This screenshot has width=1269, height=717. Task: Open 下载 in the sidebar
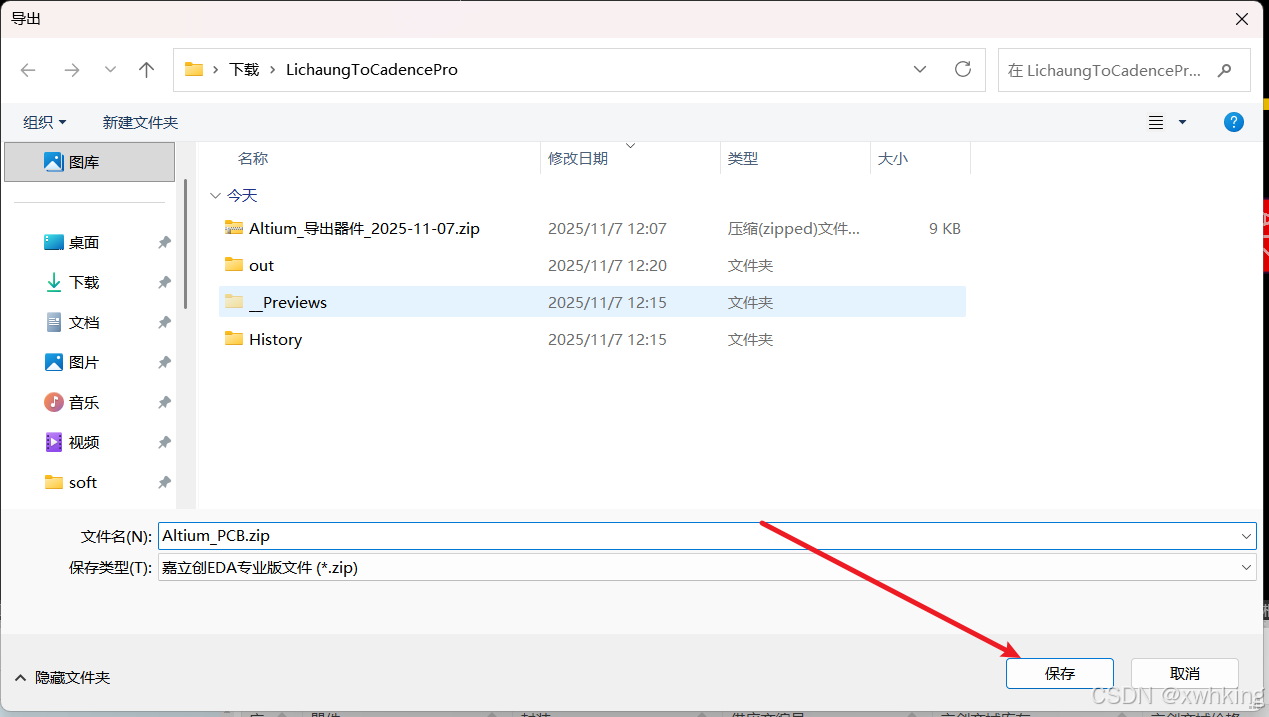coord(84,282)
